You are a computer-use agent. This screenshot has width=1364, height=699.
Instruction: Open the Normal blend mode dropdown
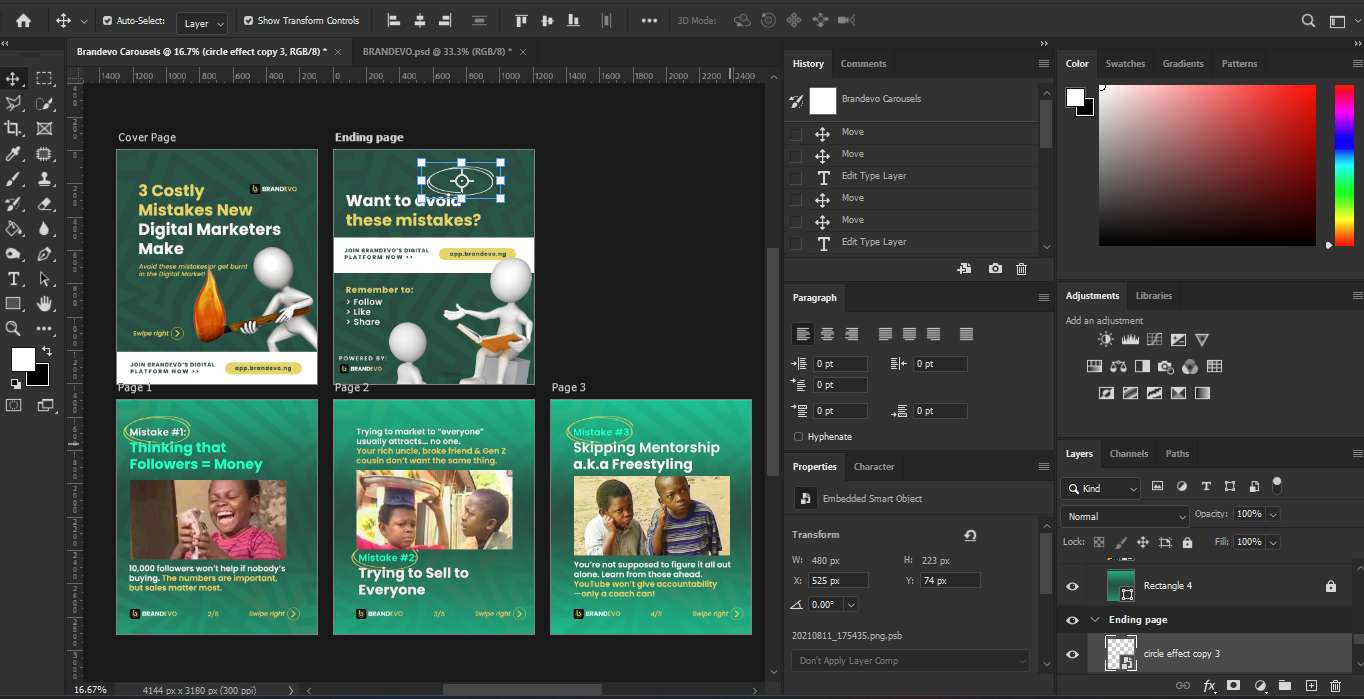click(x=1124, y=516)
